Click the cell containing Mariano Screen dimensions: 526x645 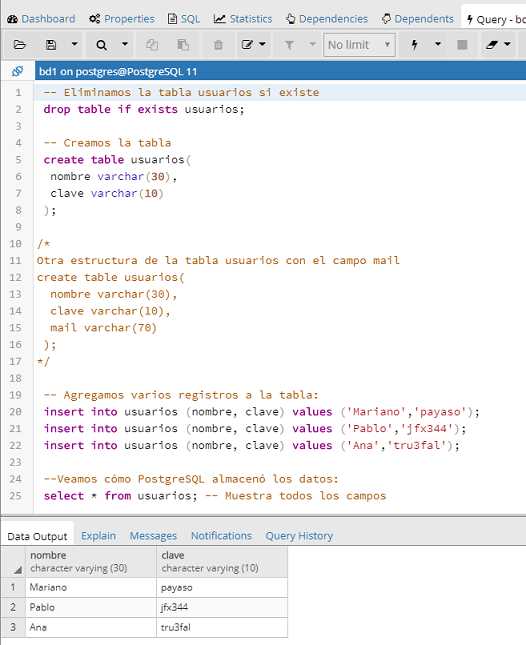click(91, 587)
